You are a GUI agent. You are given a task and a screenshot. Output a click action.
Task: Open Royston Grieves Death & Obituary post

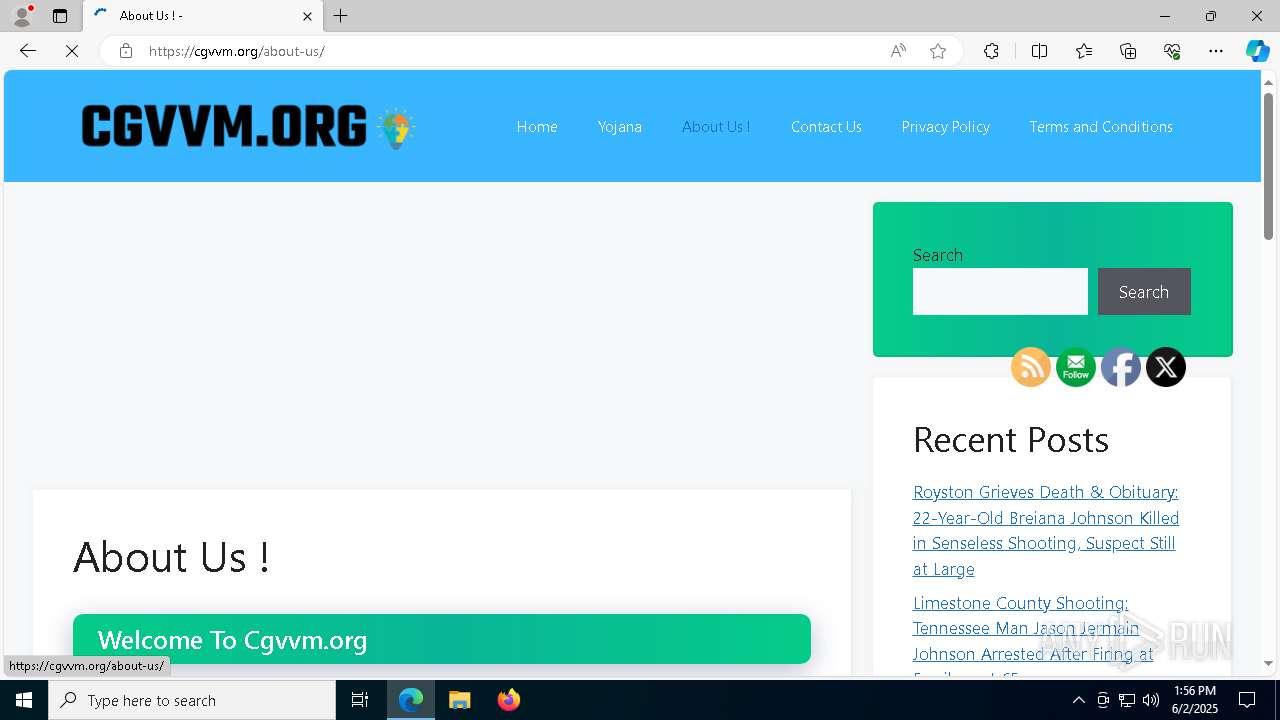[x=1046, y=530]
